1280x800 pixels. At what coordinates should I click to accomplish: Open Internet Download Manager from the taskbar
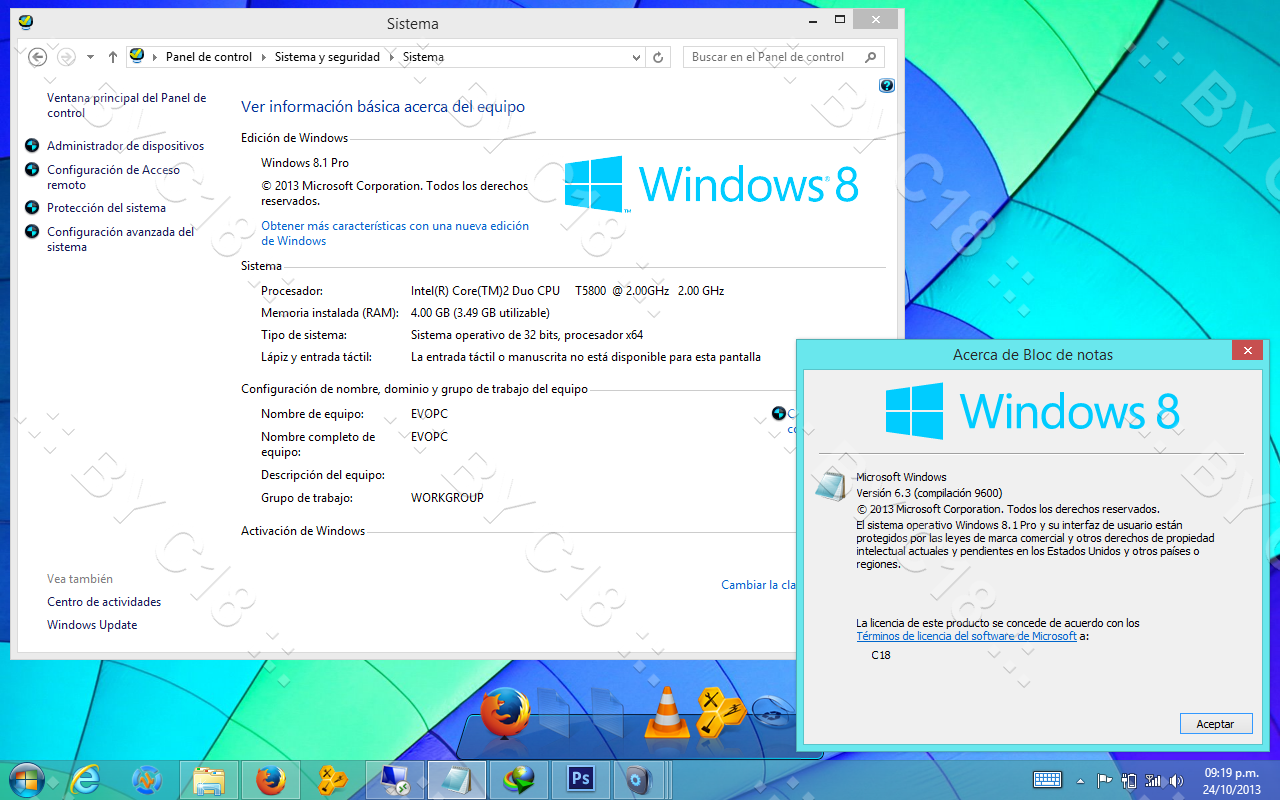(x=519, y=780)
